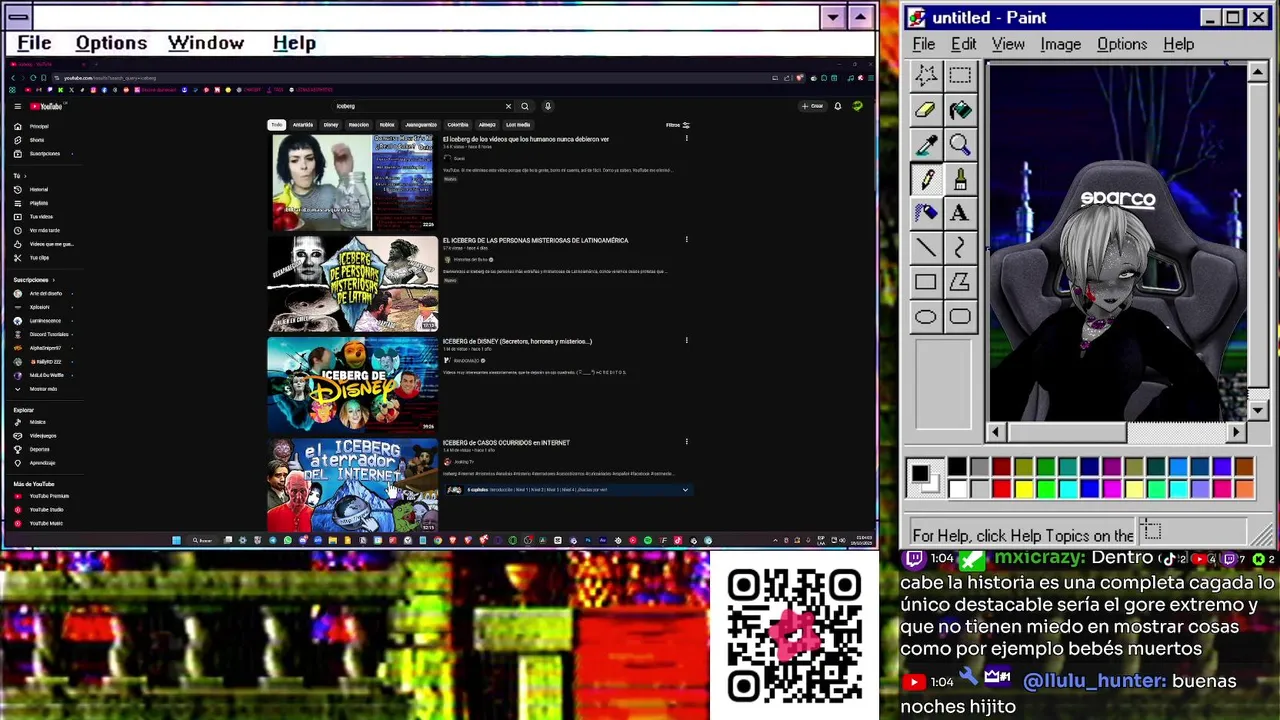Choose the Curve tool in Paint

(x=960, y=248)
